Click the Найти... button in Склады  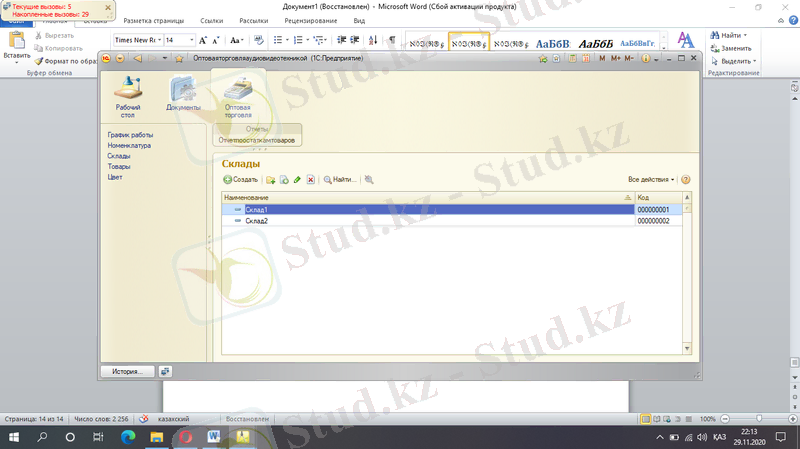340,180
